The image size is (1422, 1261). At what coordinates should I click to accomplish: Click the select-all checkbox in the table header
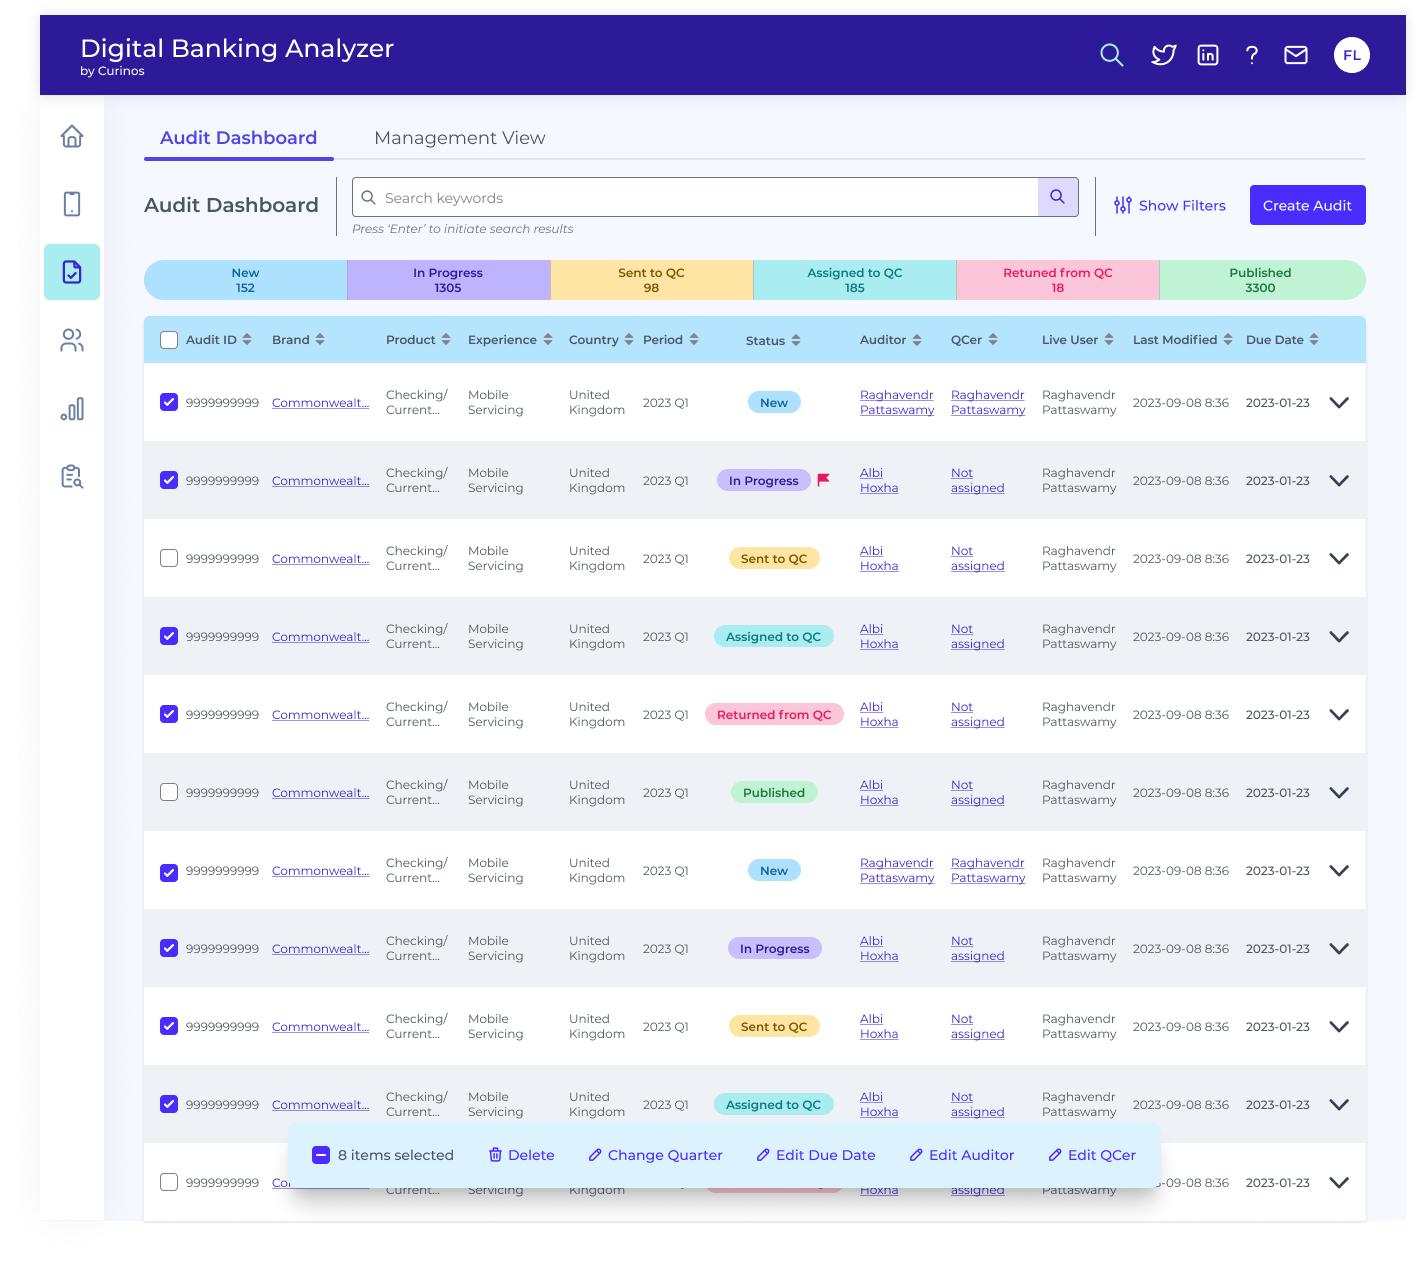(168, 339)
